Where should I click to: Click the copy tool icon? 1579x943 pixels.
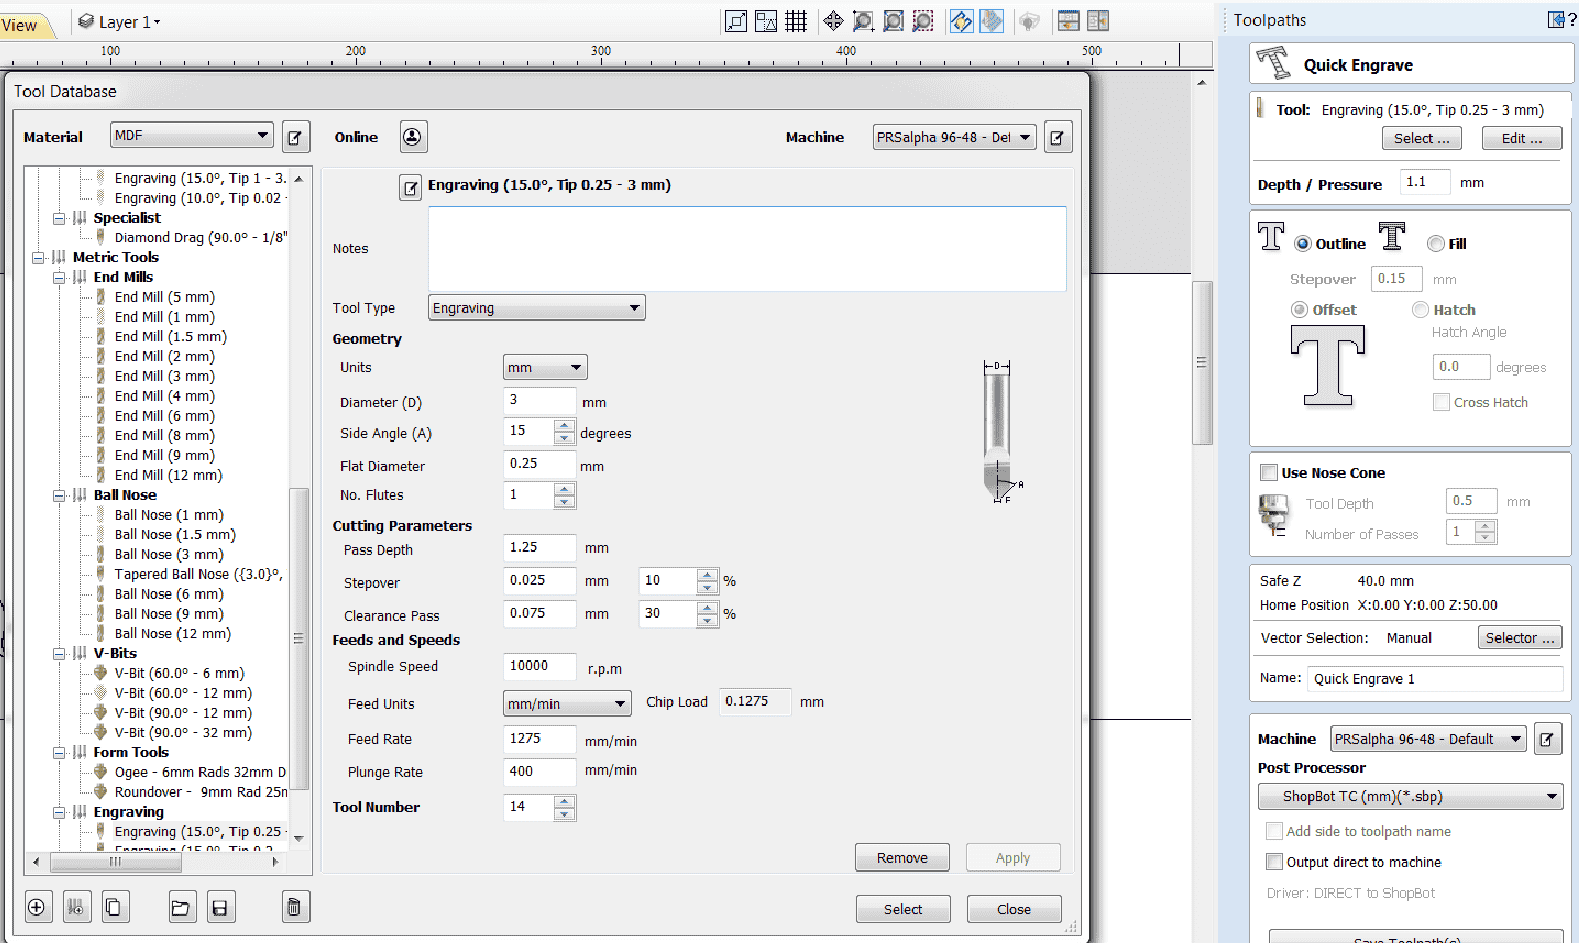pos(114,907)
